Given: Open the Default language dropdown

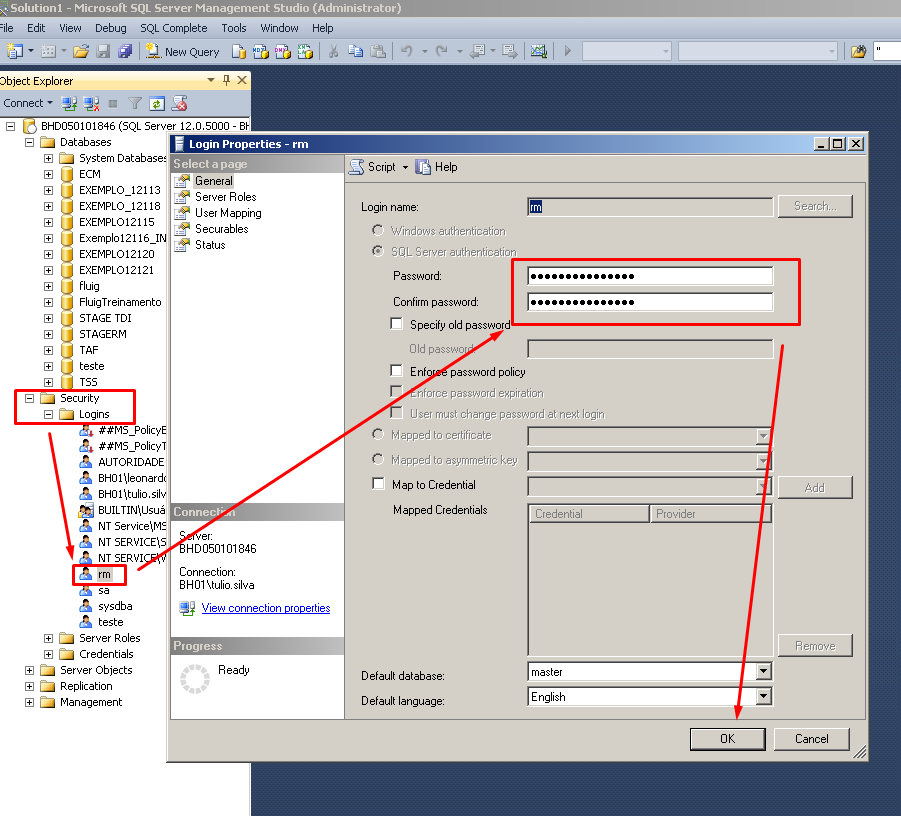Looking at the screenshot, I should tap(763, 696).
